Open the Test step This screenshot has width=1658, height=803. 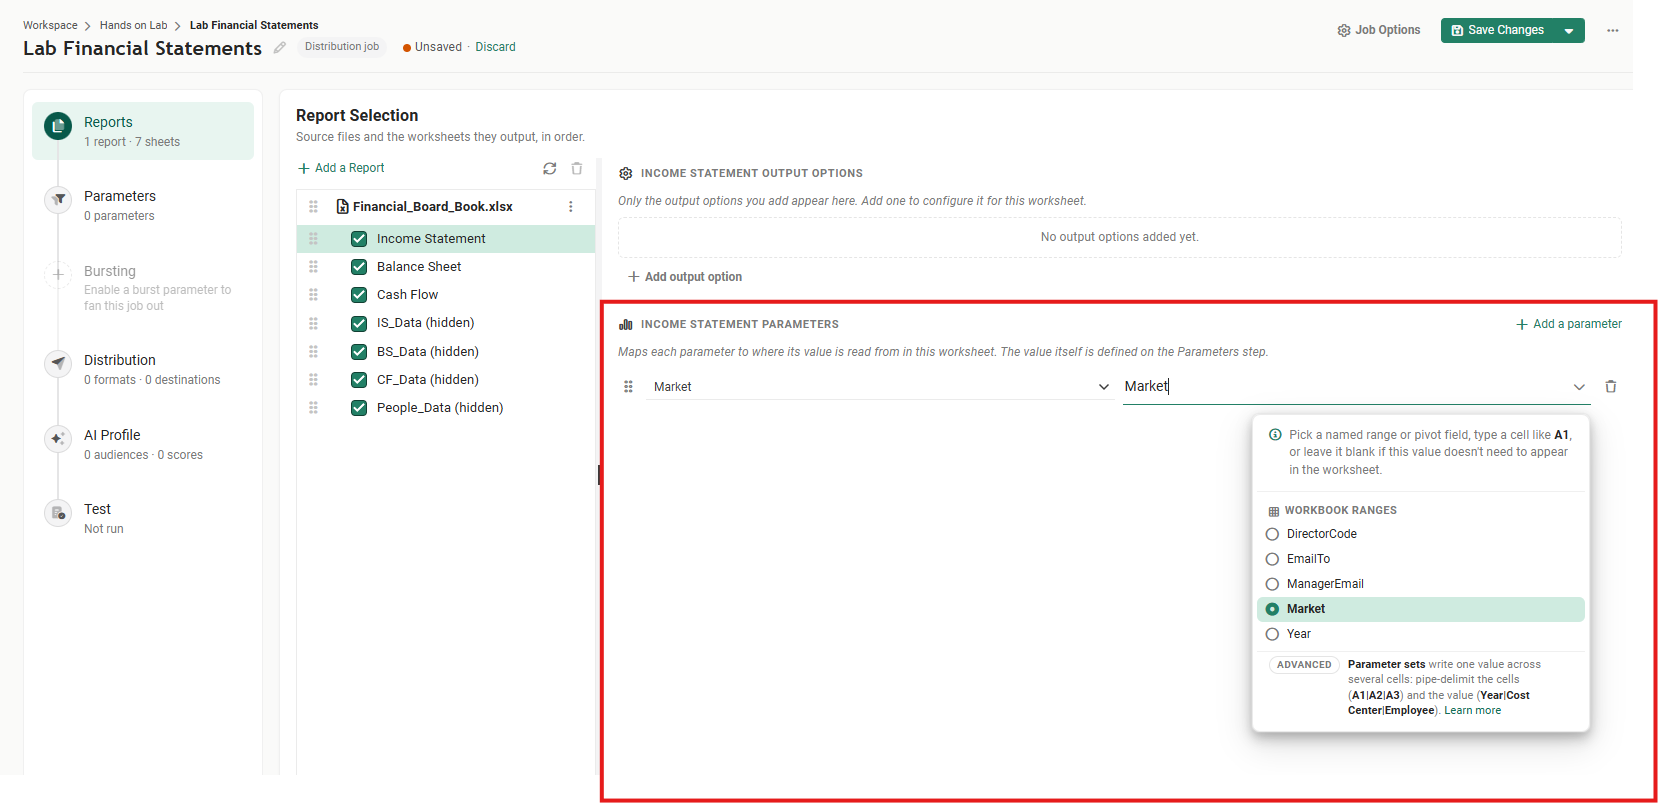[143, 518]
